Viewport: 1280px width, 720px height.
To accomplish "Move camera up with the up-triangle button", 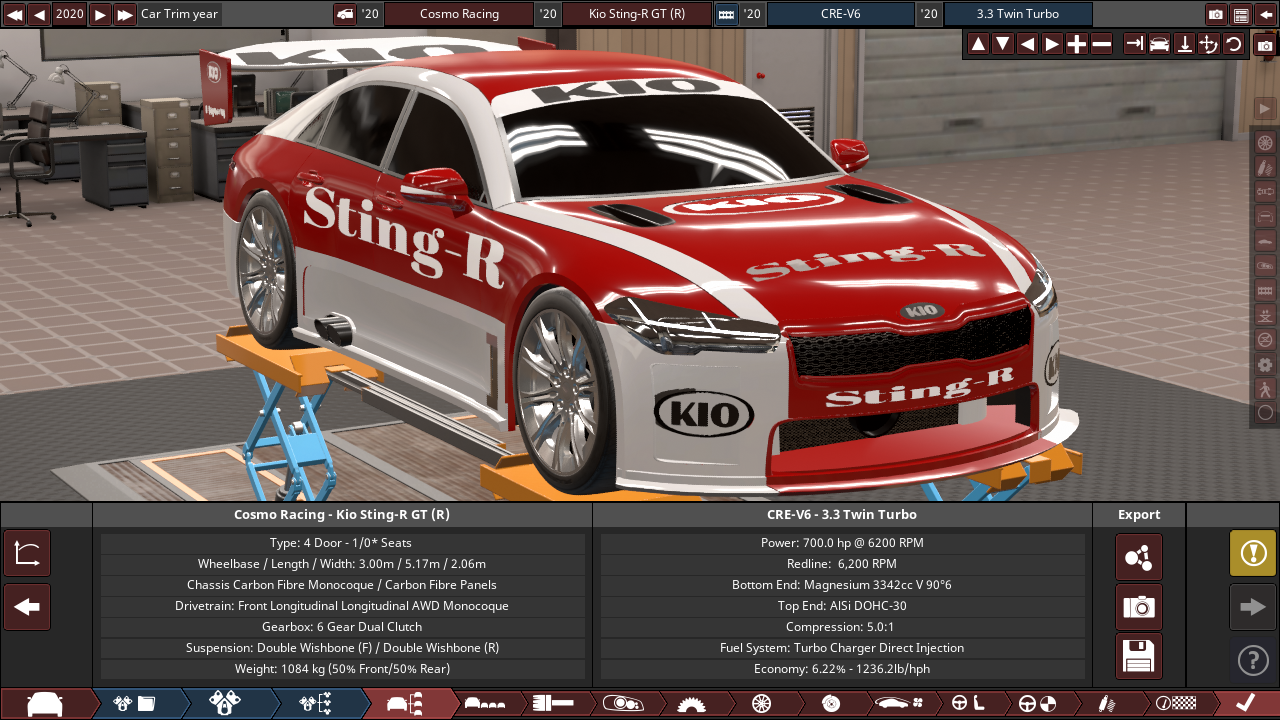I will coord(978,44).
